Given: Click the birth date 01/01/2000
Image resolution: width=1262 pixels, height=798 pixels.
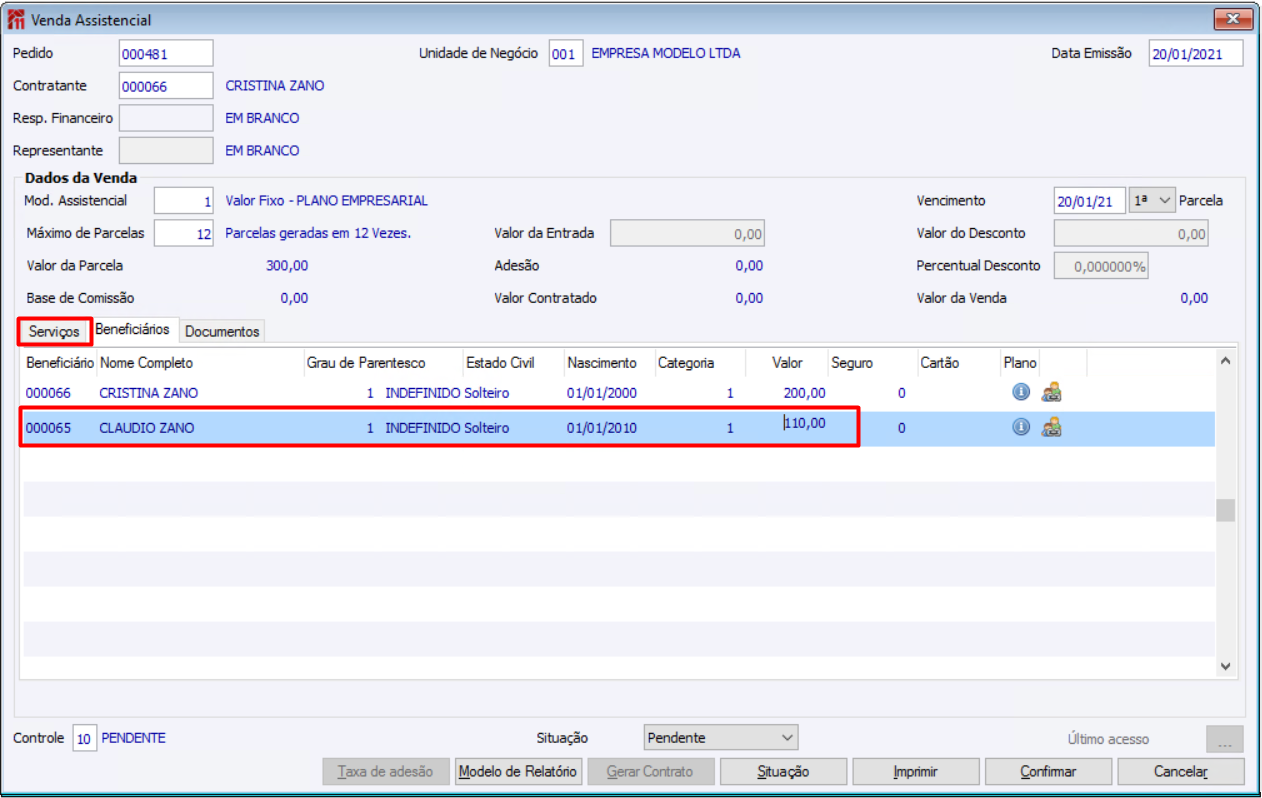Looking at the screenshot, I should tap(601, 393).
